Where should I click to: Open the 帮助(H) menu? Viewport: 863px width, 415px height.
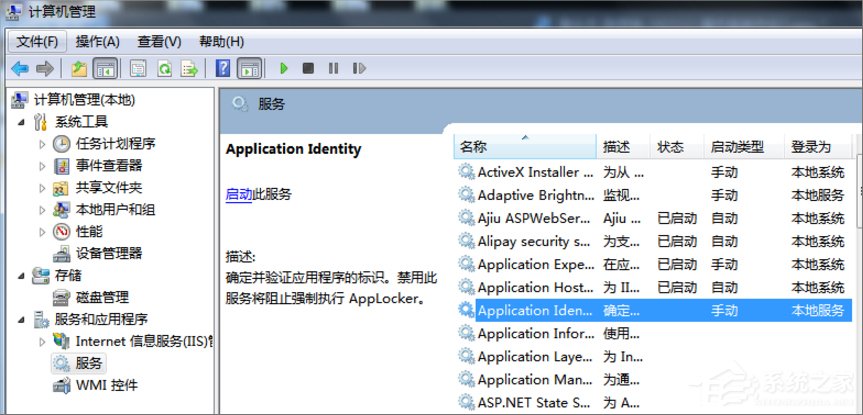221,41
